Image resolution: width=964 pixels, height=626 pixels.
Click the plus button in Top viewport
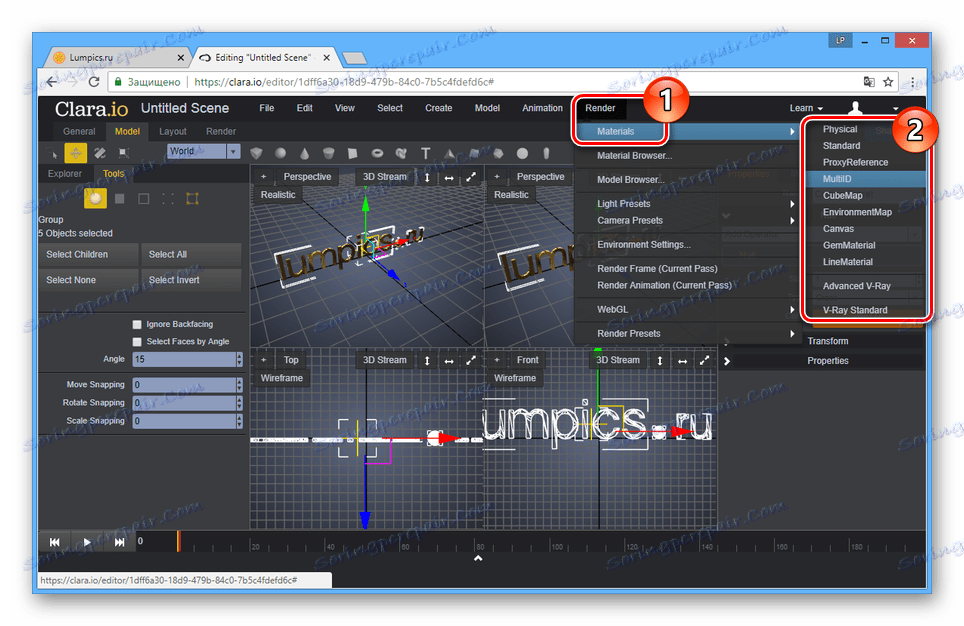(263, 360)
